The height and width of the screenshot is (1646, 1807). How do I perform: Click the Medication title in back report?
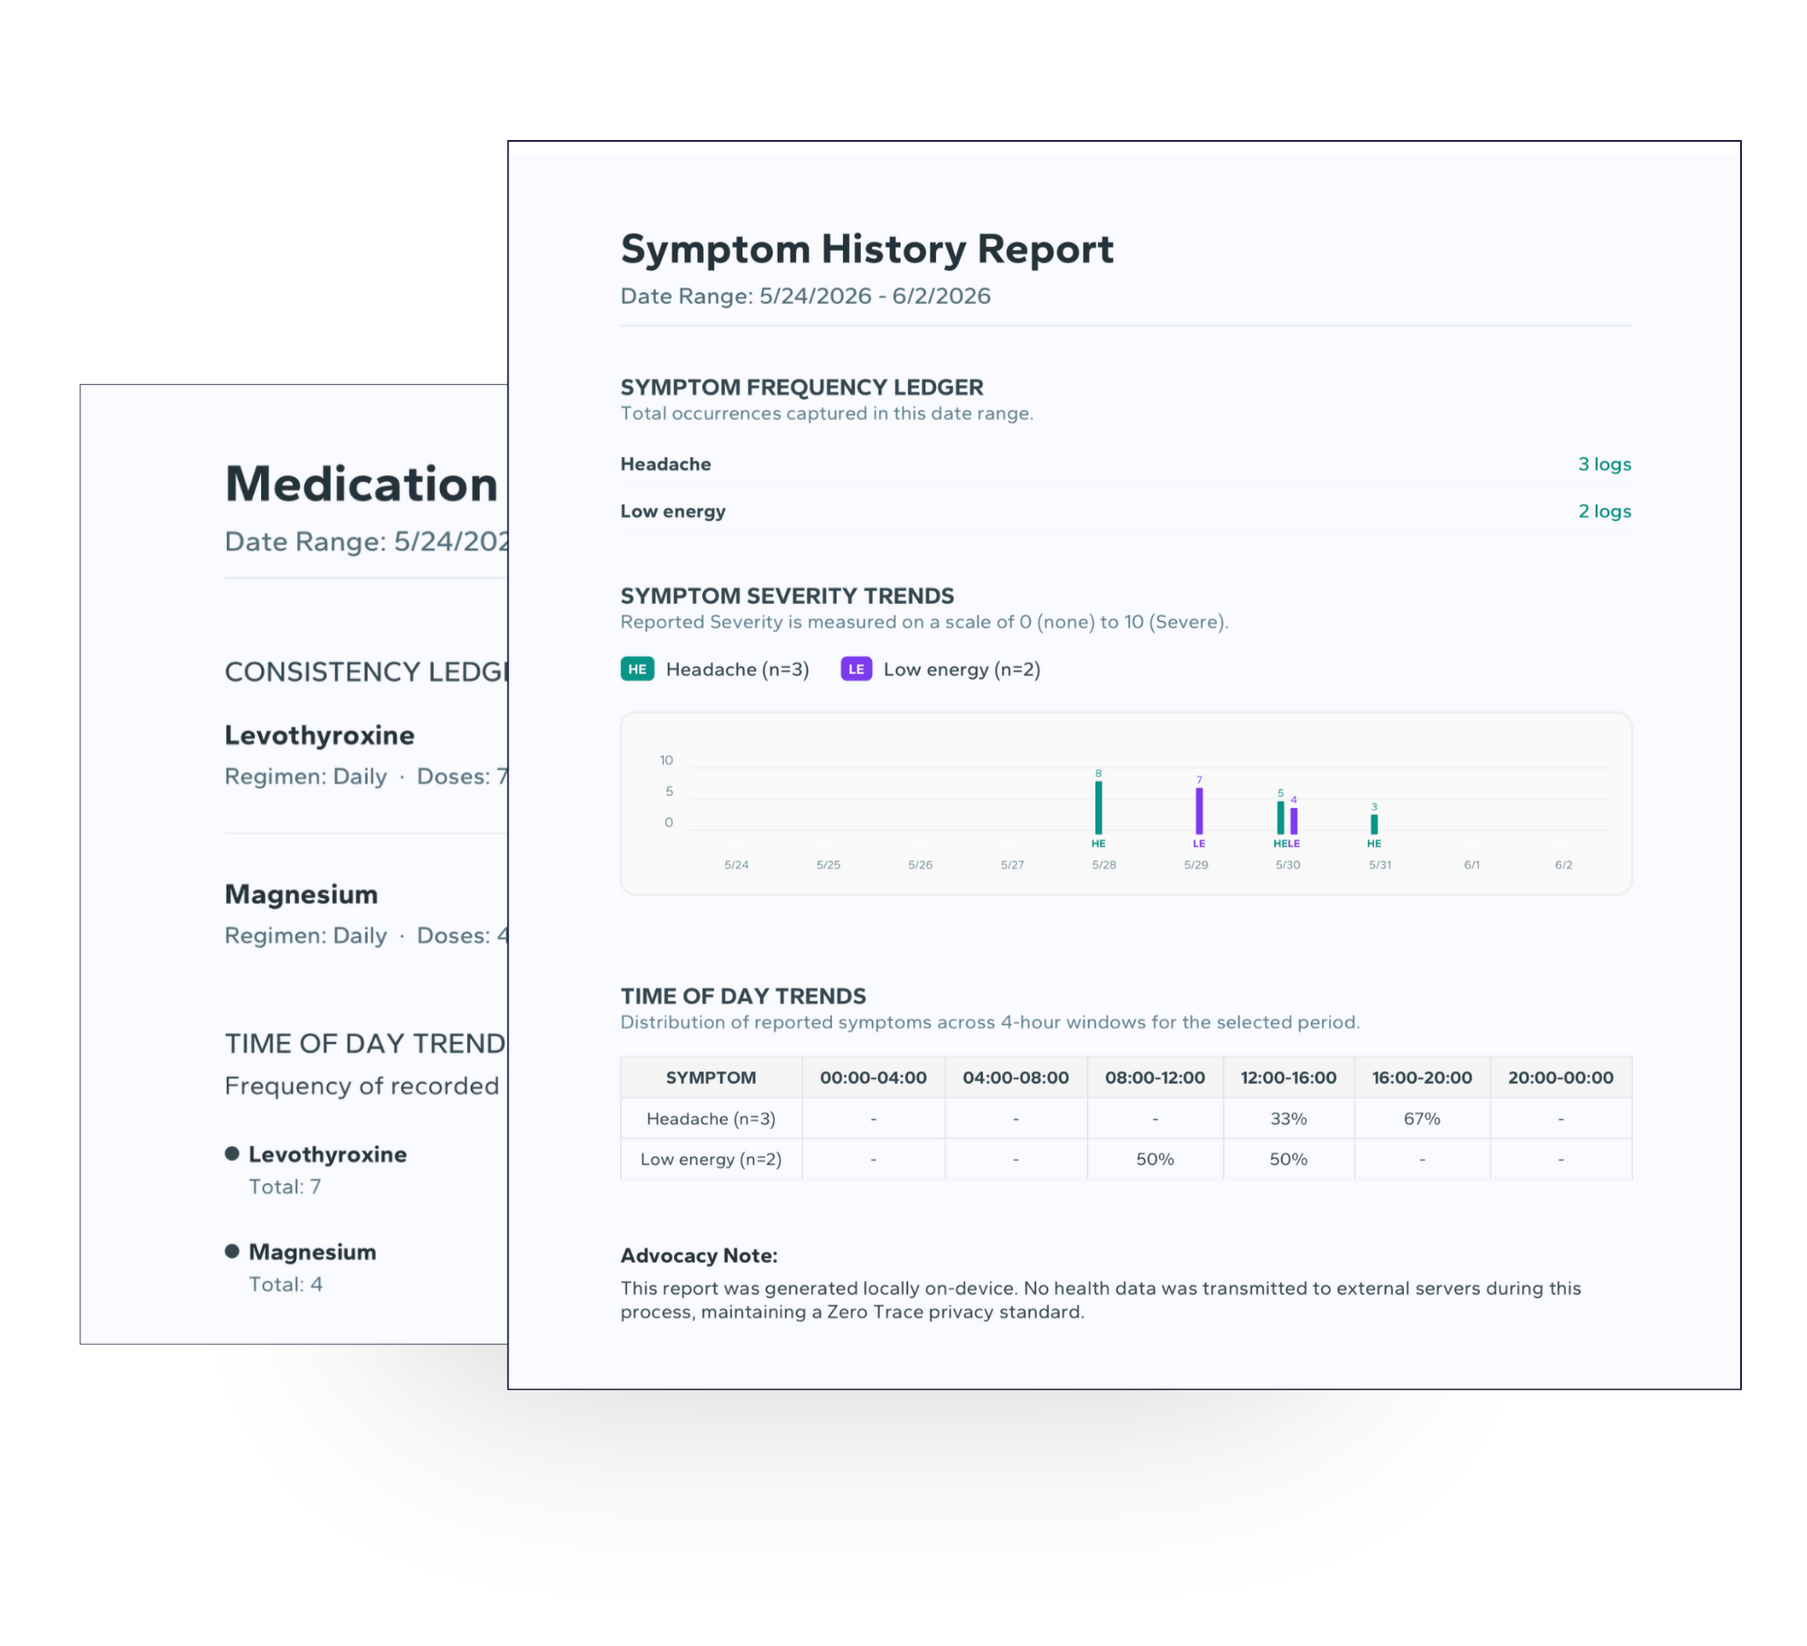click(361, 484)
